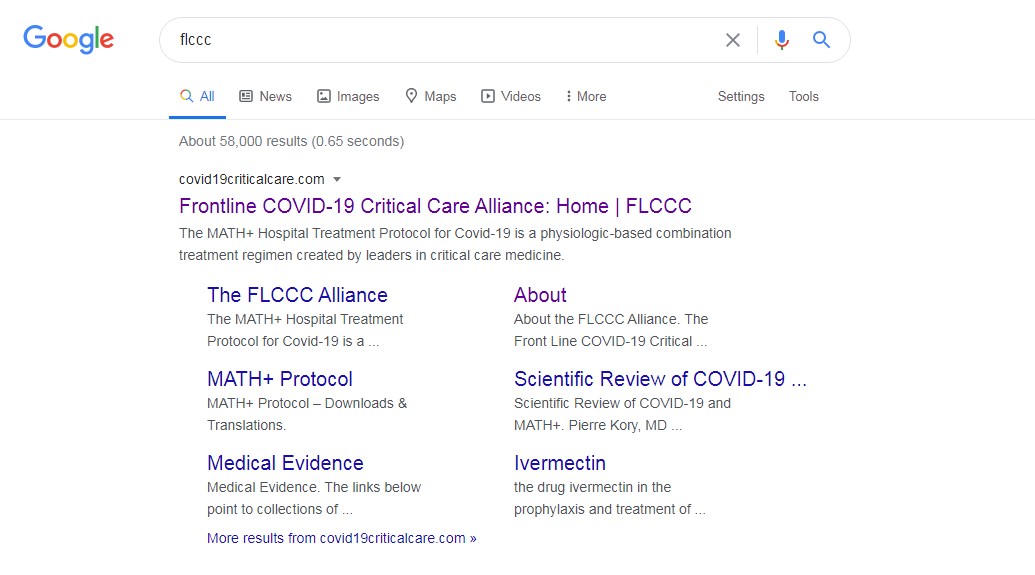Open the Settings menu
This screenshot has width=1035, height=575.
pyautogui.click(x=740, y=96)
